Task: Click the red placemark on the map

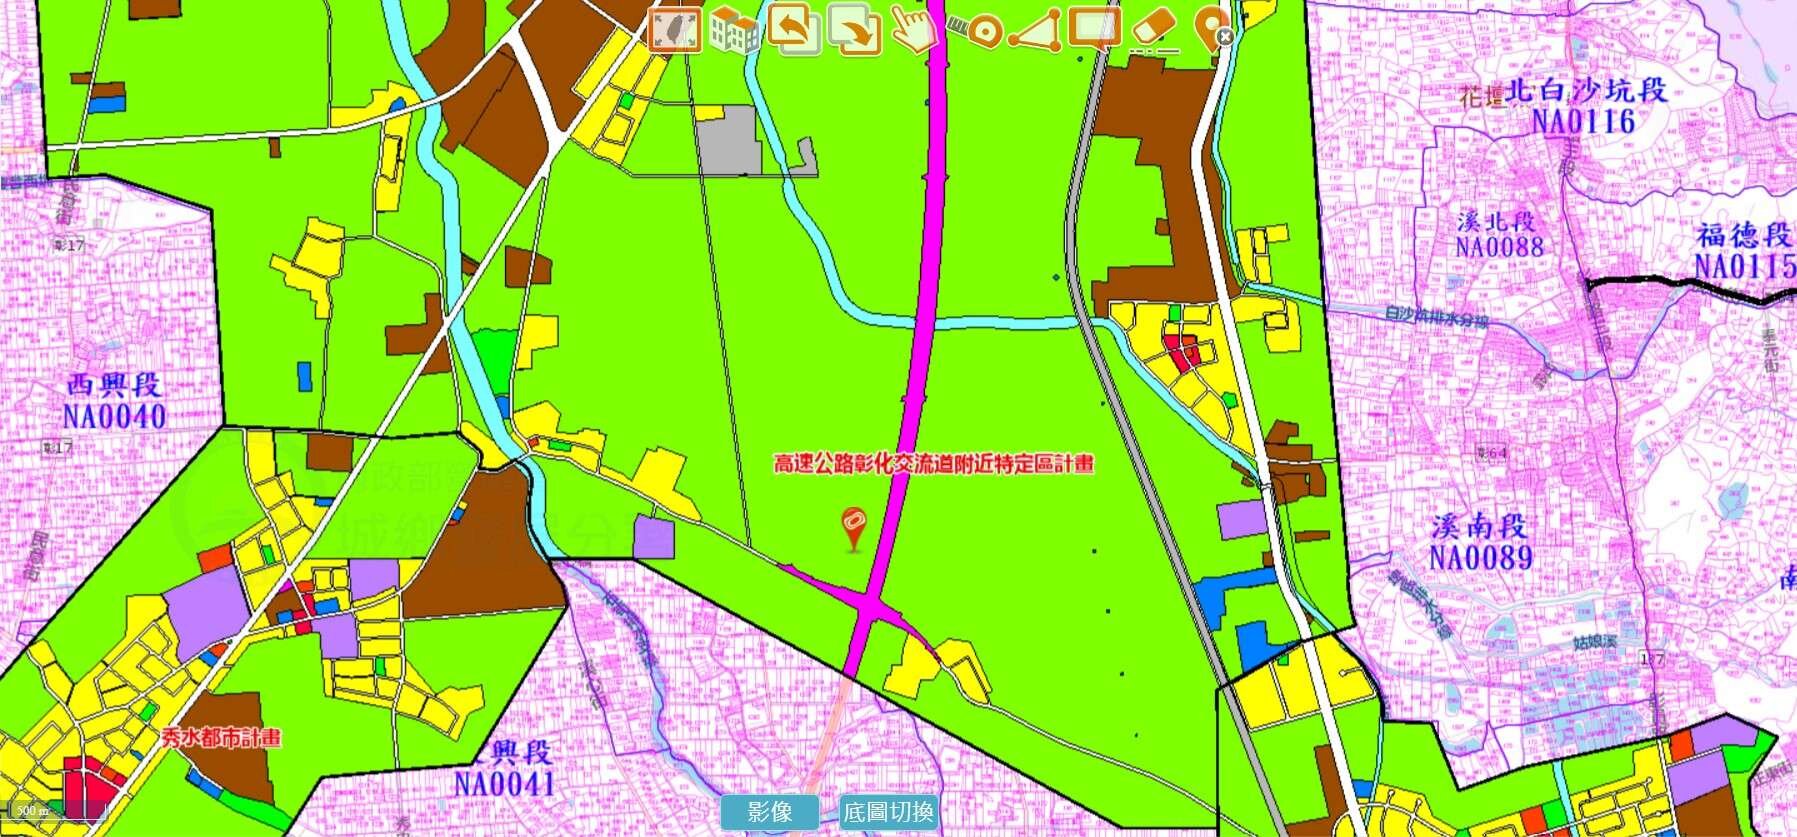Action: click(852, 527)
